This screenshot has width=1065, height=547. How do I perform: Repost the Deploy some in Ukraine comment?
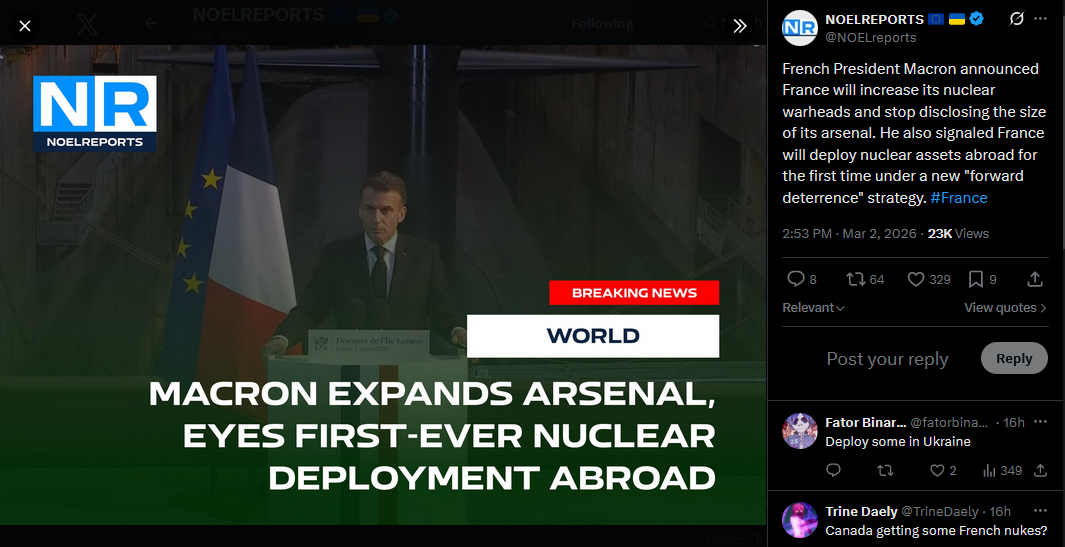pyautogui.click(x=885, y=470)
